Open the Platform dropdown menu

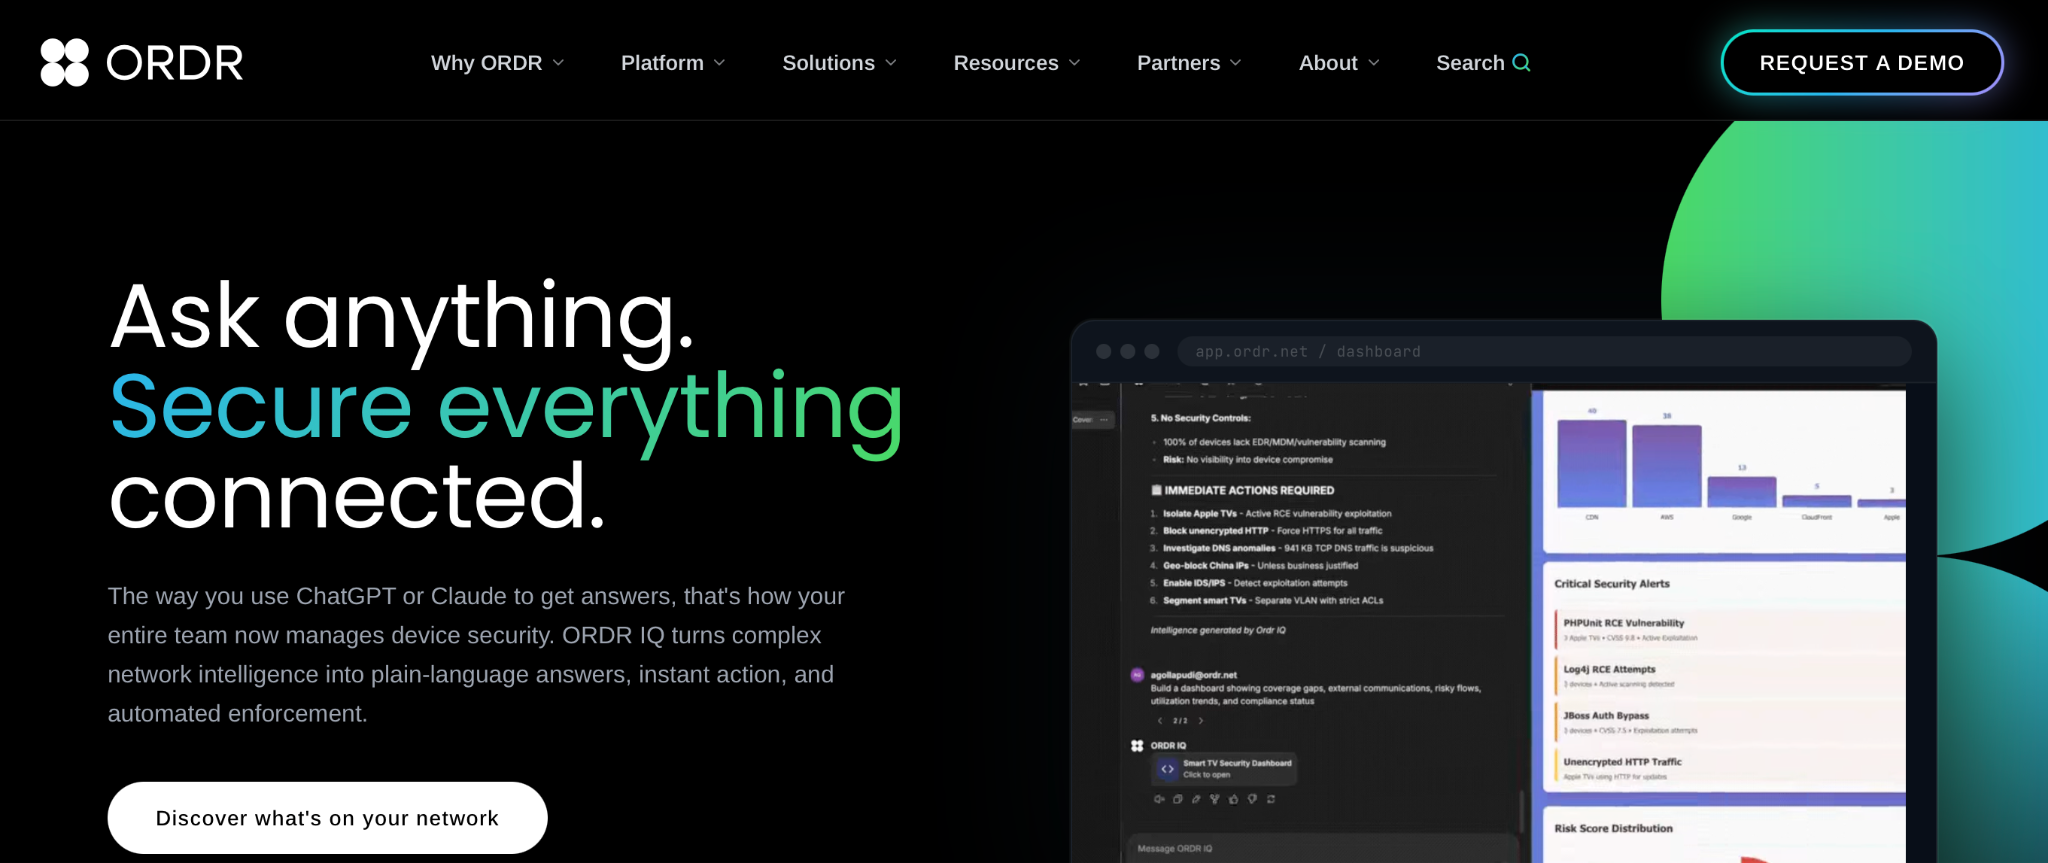tap(672, 63)
